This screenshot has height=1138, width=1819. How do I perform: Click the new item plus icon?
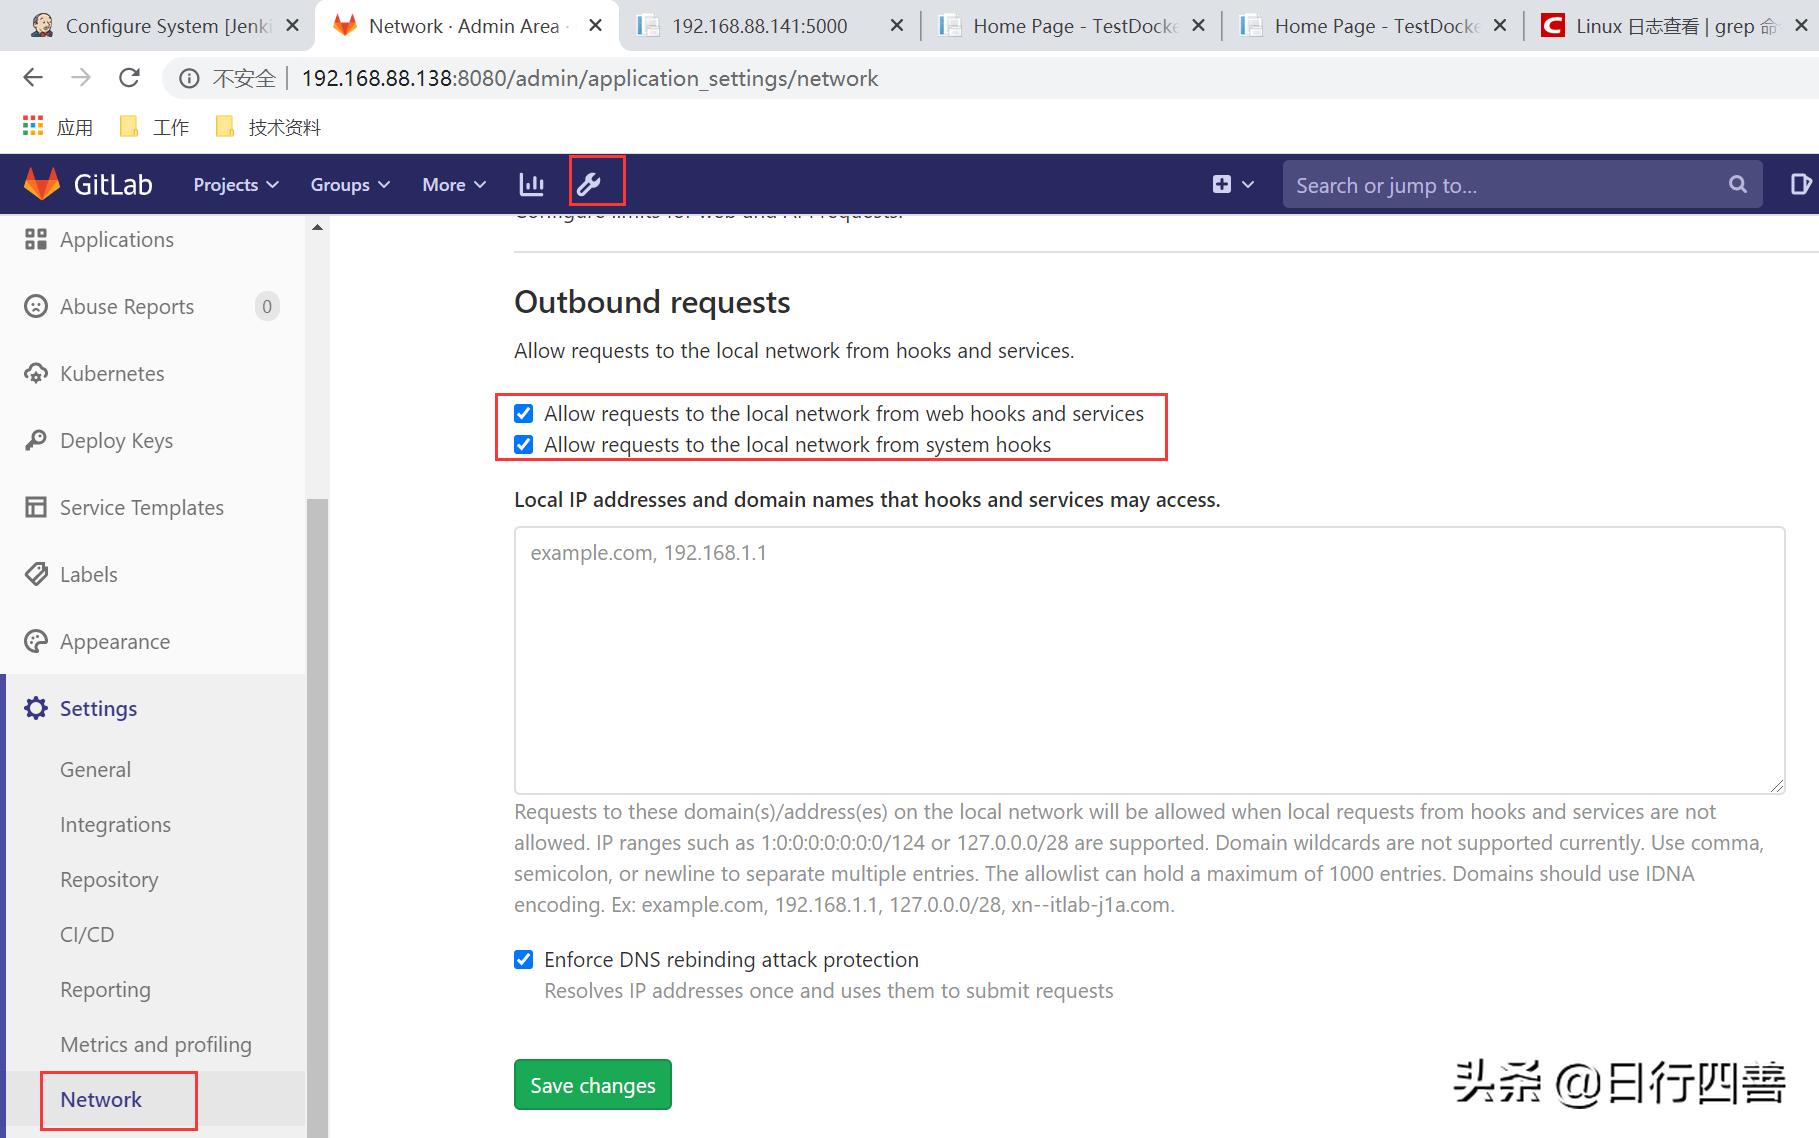[x=1221, y=184]
